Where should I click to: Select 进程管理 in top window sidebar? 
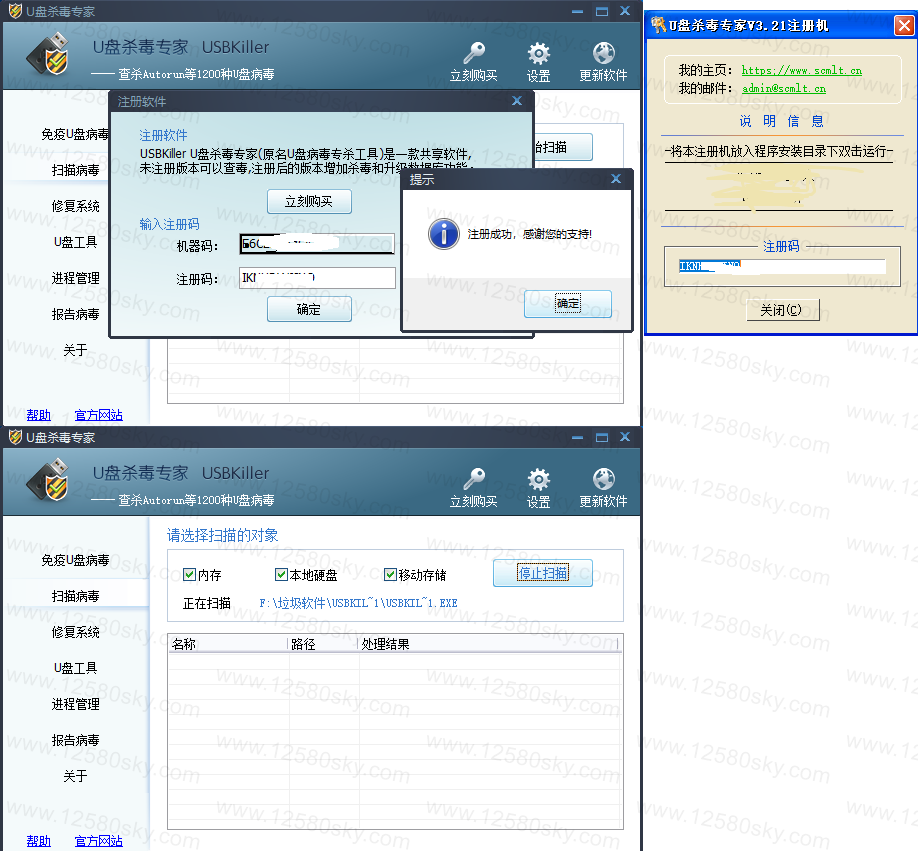pyautogui.click(x=75, y=278)
